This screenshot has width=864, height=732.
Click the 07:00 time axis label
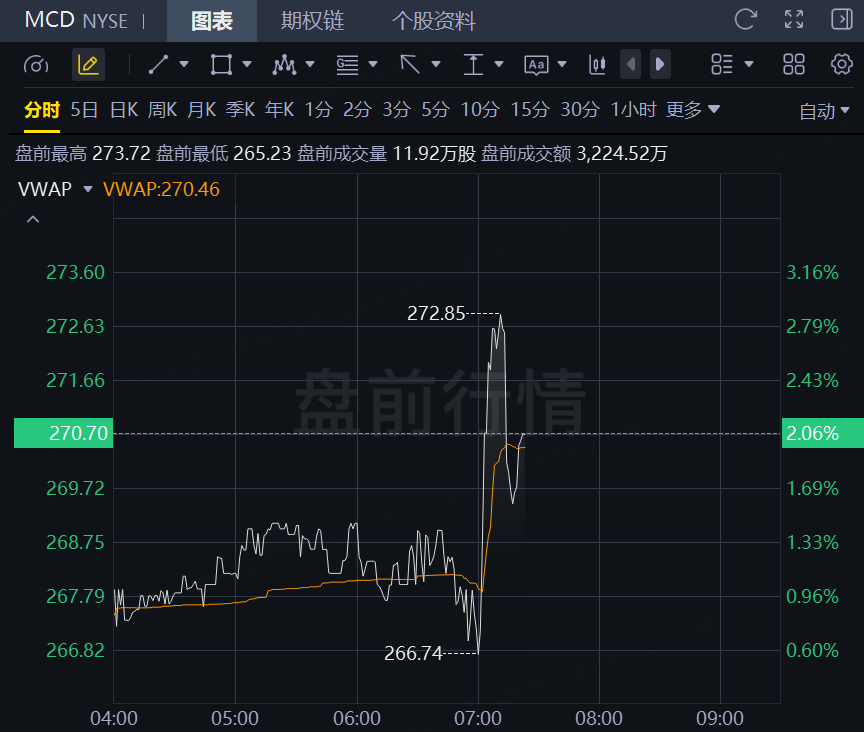pyautogui.click(x=478, y=718)
